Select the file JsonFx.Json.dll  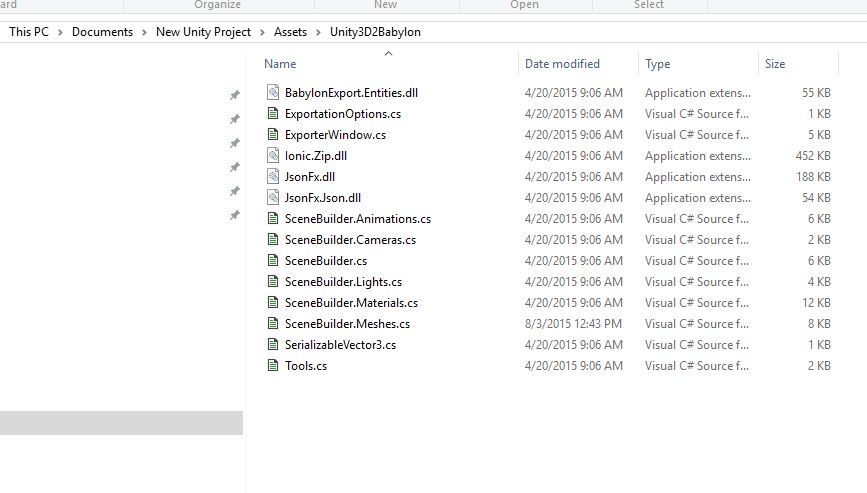tap(323, 198)
